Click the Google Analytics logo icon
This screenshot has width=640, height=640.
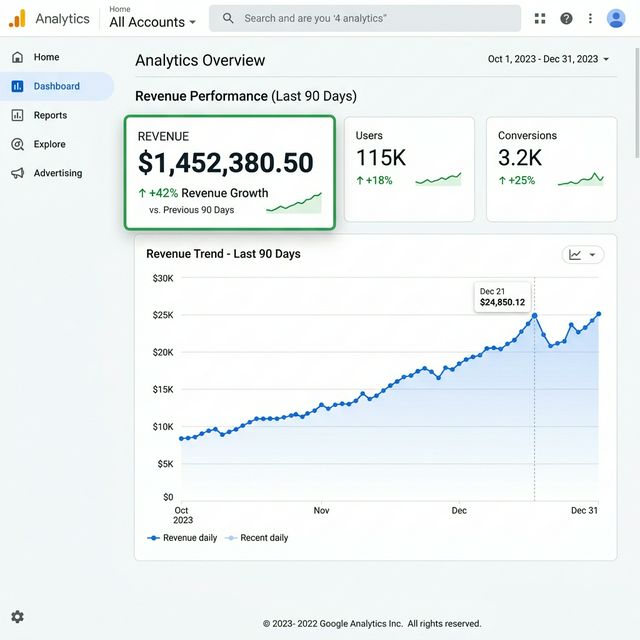tap(17, 18)
